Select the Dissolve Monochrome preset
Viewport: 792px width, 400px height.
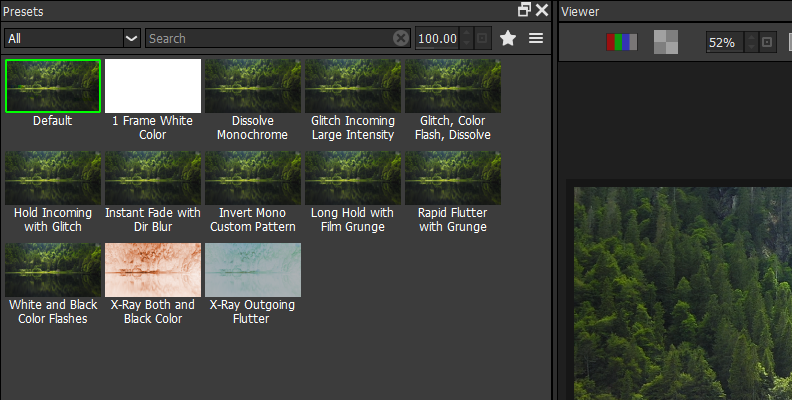(x=253, y=86)
